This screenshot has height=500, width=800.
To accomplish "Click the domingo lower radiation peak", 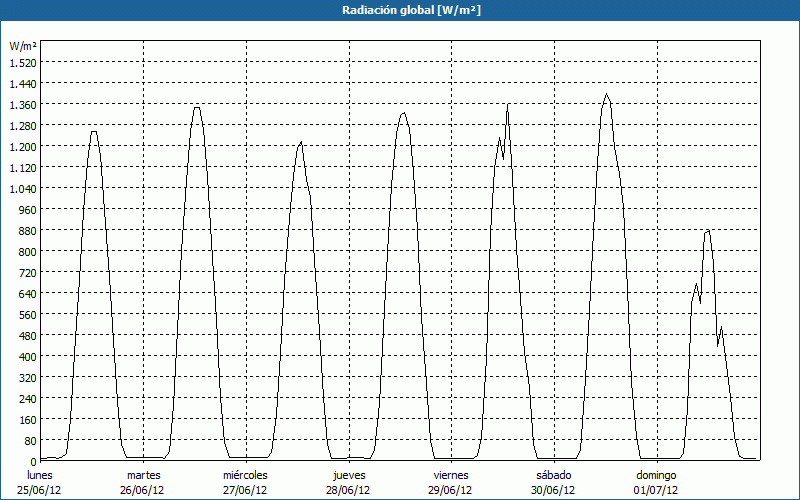I will tap(707, 231).
